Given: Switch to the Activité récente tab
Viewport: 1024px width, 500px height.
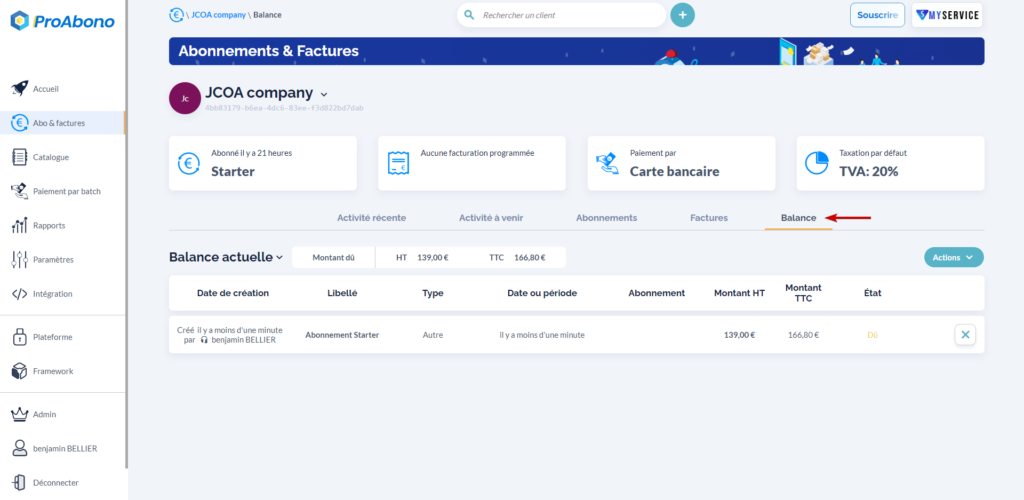Looking at the screenshot, I should point(372,218).
